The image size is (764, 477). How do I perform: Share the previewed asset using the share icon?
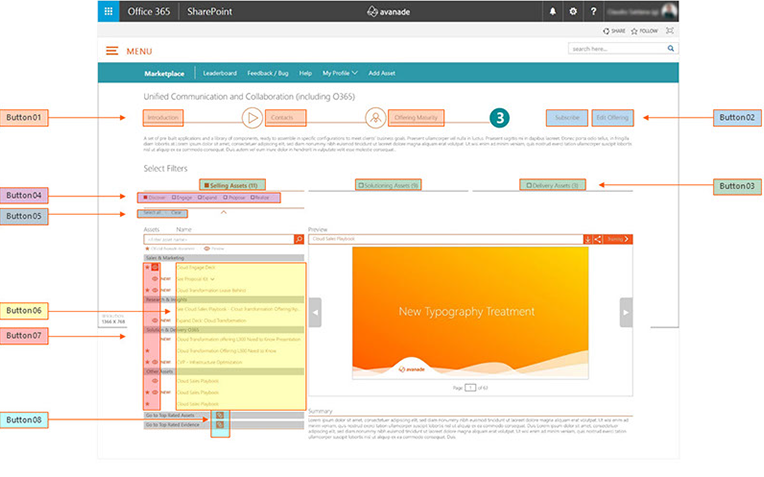pos(597,239)
